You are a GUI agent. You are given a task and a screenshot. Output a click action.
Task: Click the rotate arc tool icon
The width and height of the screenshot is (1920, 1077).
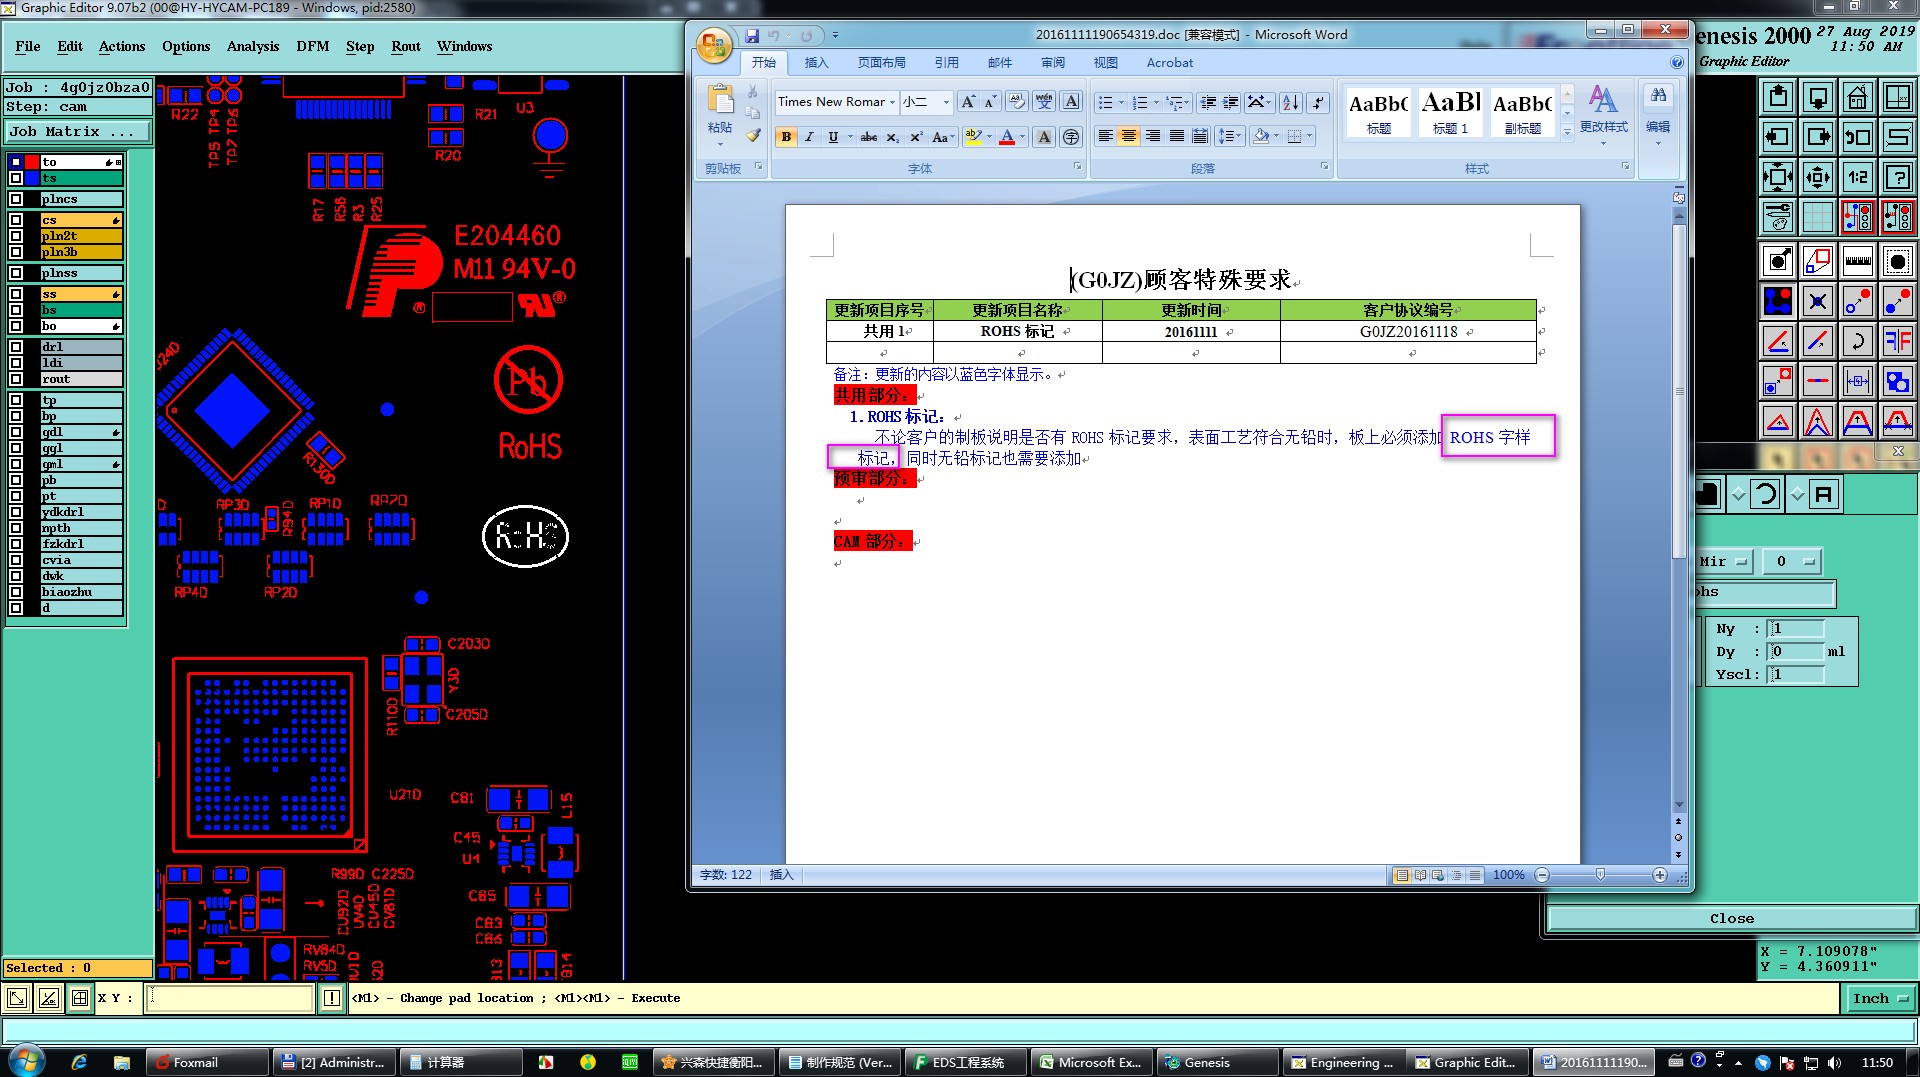(x=1858, y=341)
